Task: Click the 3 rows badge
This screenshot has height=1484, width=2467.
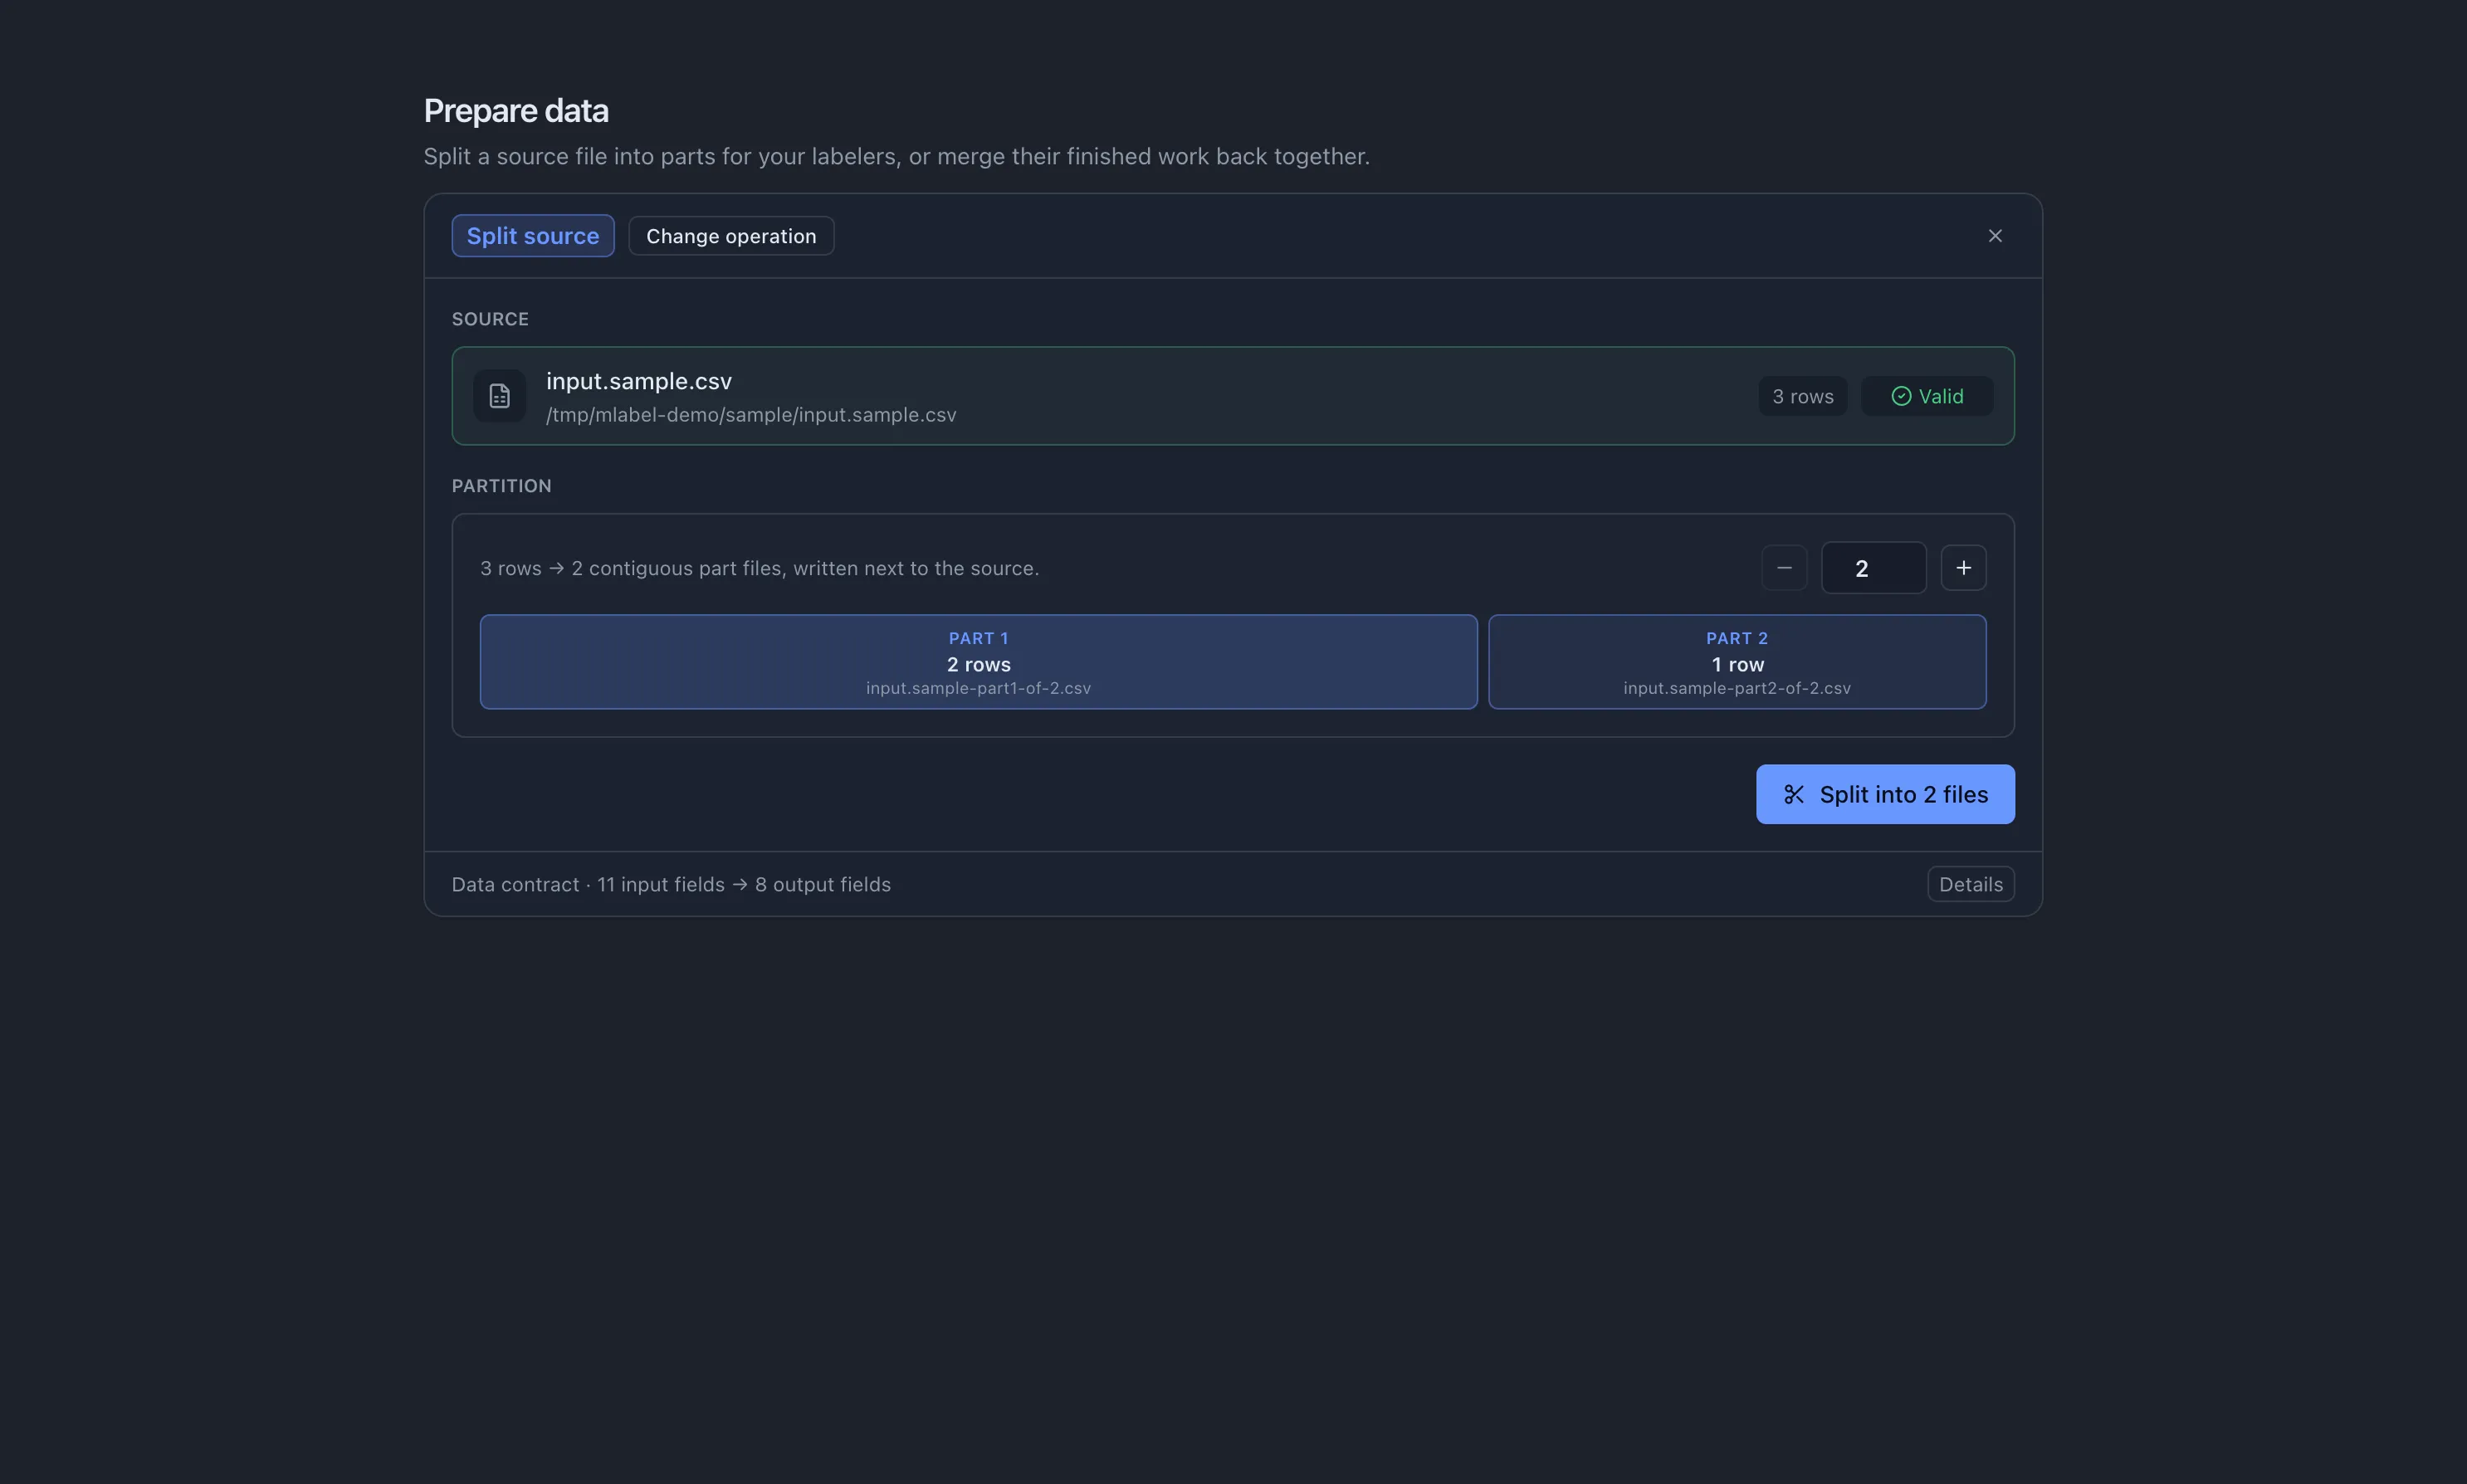Action: point(1802,396)
